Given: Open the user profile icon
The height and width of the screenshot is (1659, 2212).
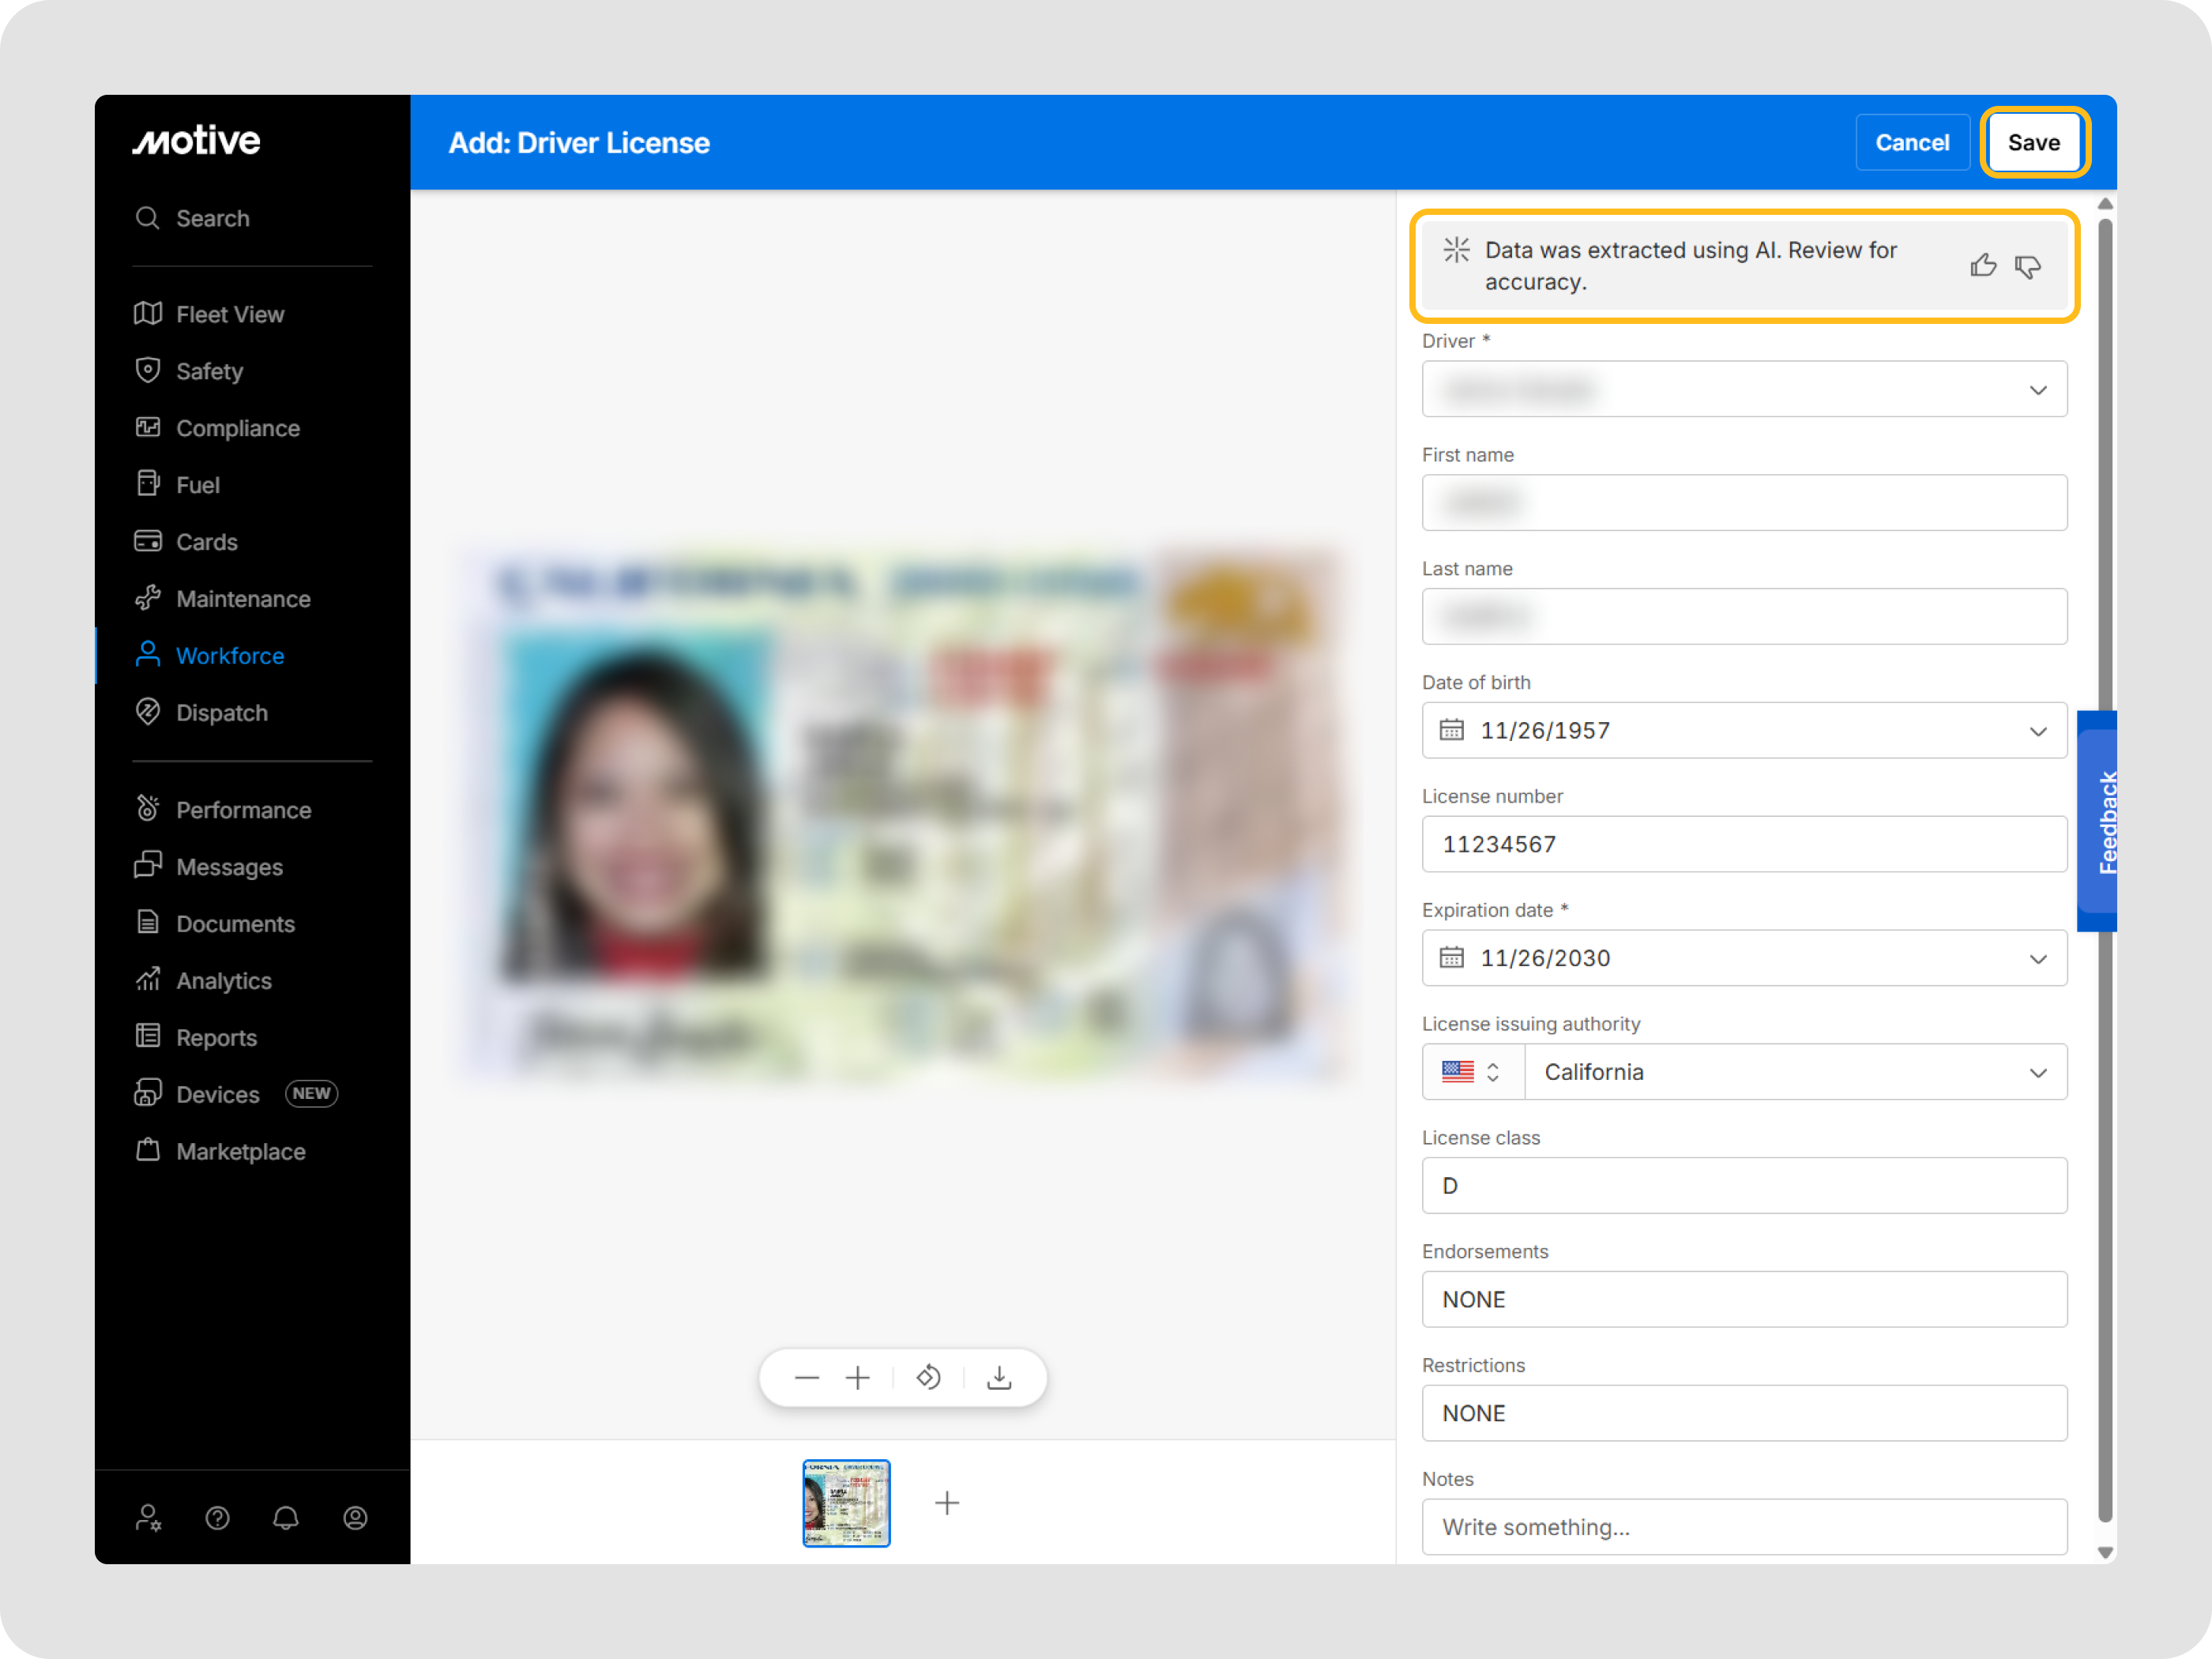Looking at the screenshot, I should tap(355, 1518).
